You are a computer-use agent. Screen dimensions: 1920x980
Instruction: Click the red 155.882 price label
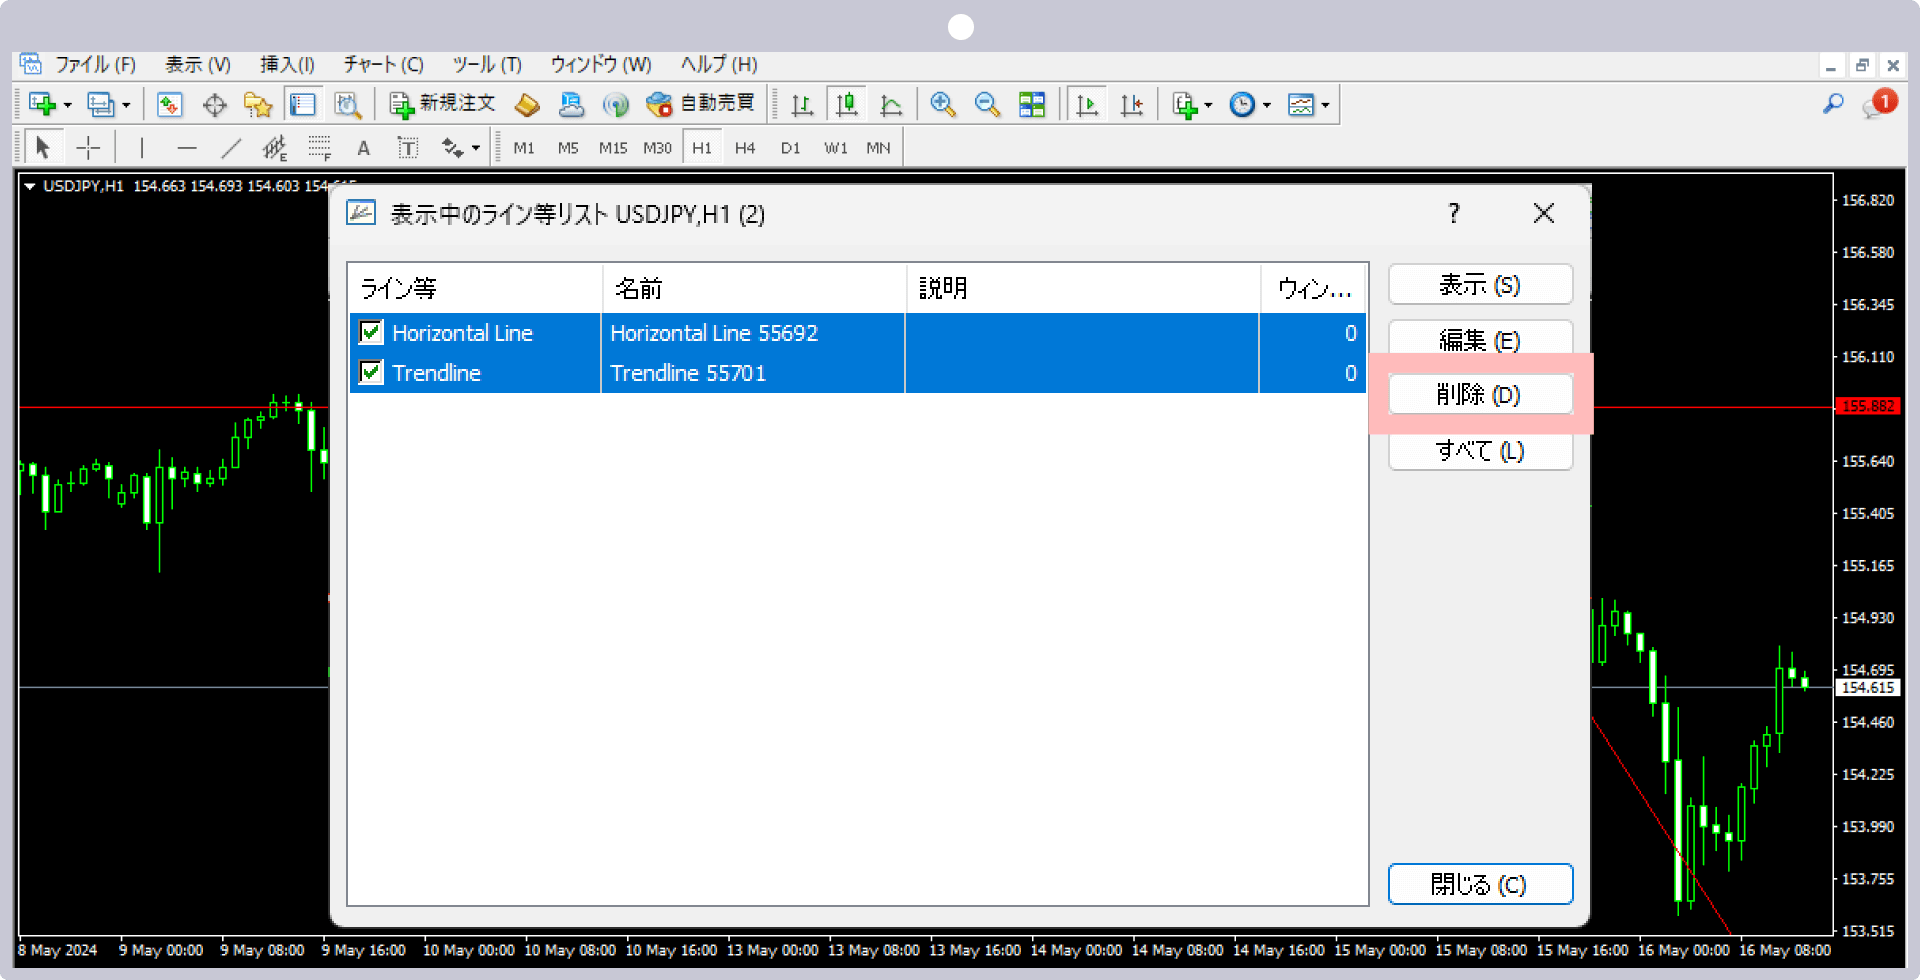[1868, 406]
